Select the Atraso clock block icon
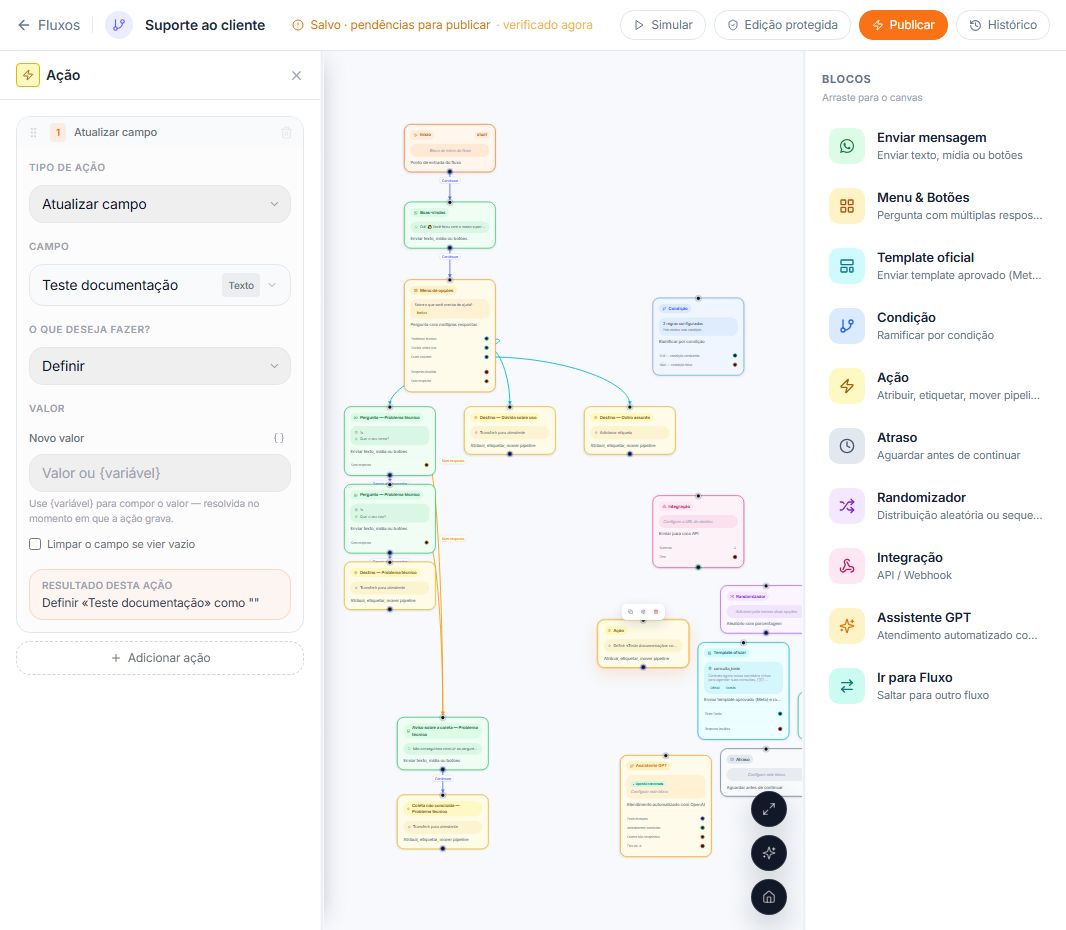 click(847, 446)
